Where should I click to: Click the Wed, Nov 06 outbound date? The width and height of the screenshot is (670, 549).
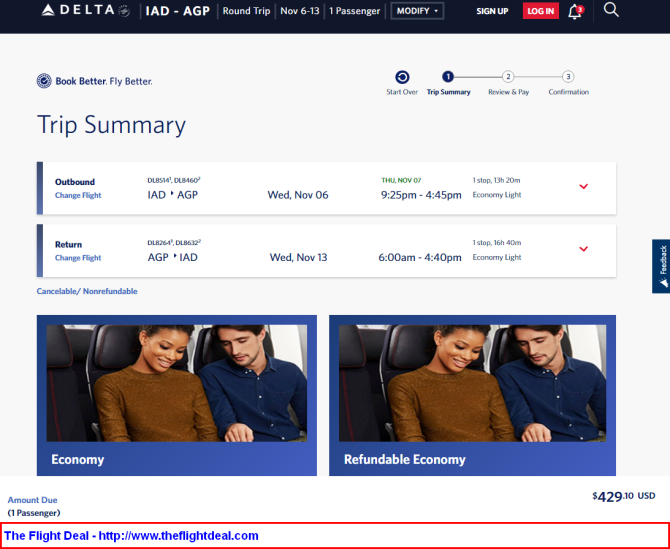pos(298,195)
